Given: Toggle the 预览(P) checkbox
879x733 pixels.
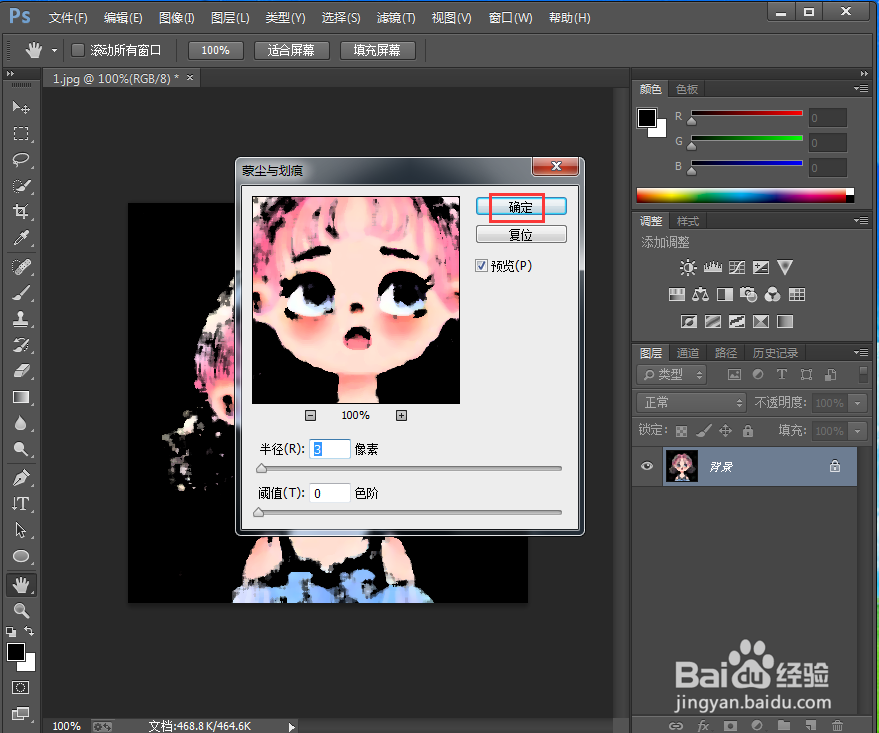Looking at the screenshot, I should tap(481, 266).
